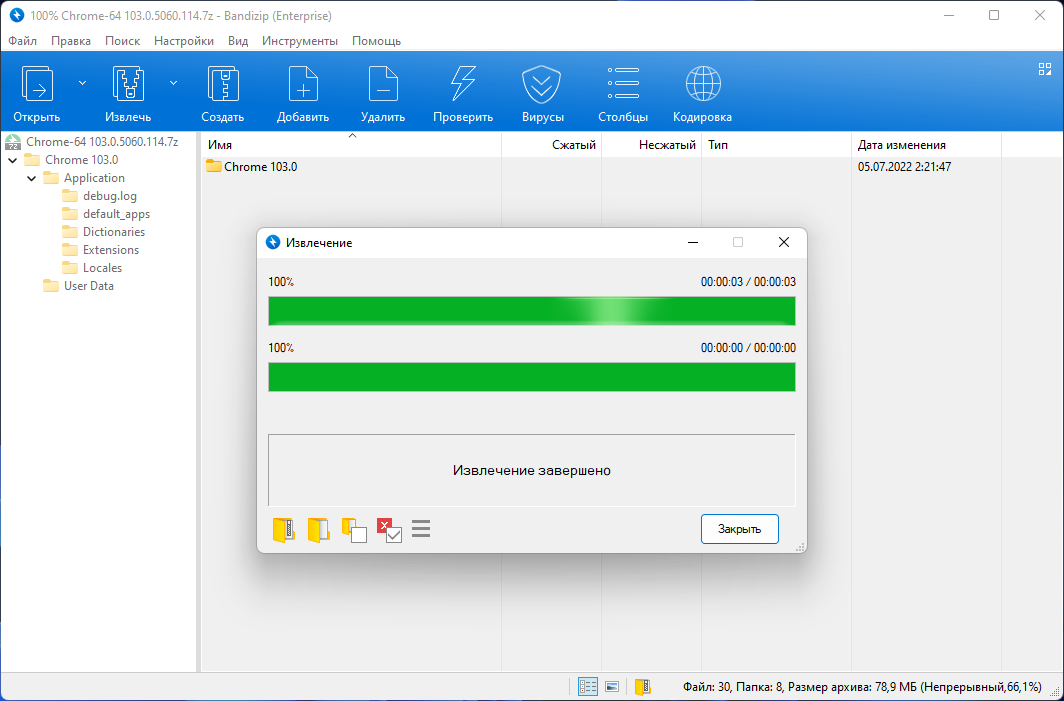
Task: Click the date 05.07.2022 2:21:47 cell
Action: tap(905, 167)
